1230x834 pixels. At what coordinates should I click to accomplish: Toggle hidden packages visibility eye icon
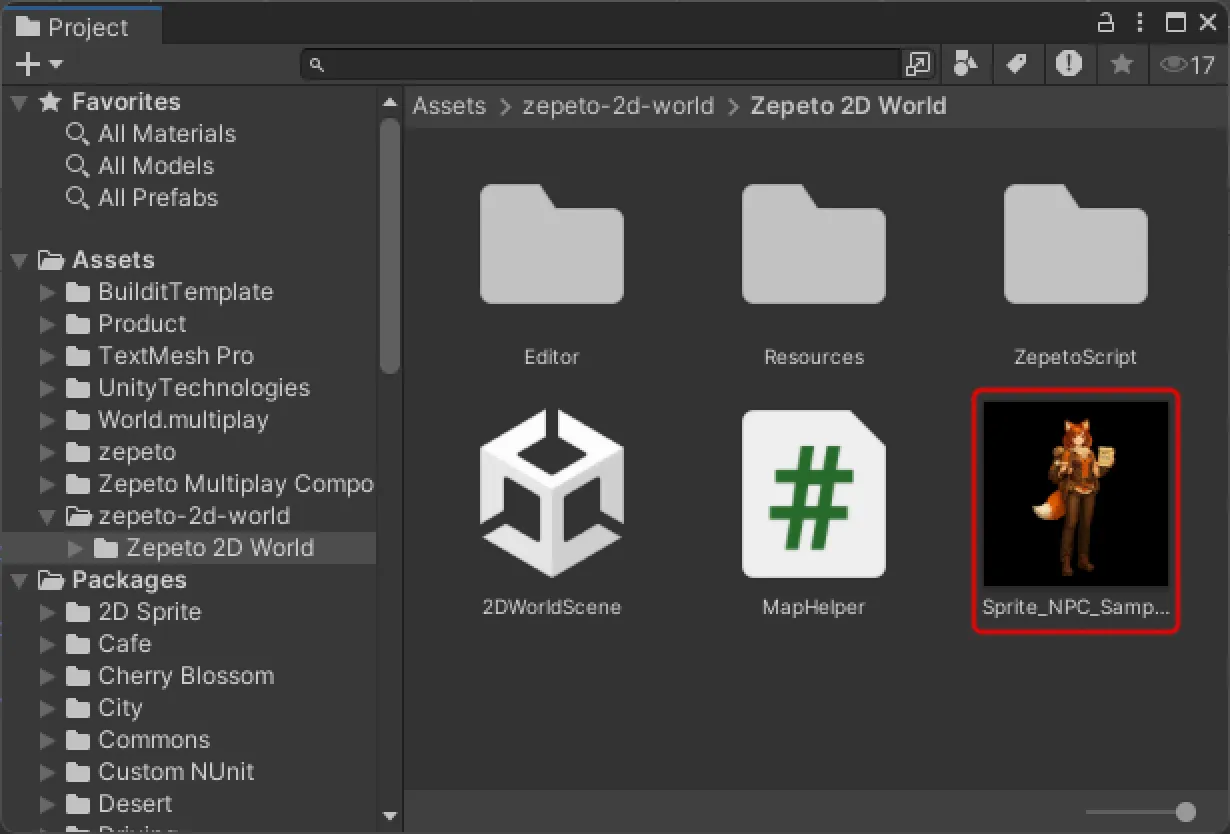pyautogui.click(x=1187, y=65)
